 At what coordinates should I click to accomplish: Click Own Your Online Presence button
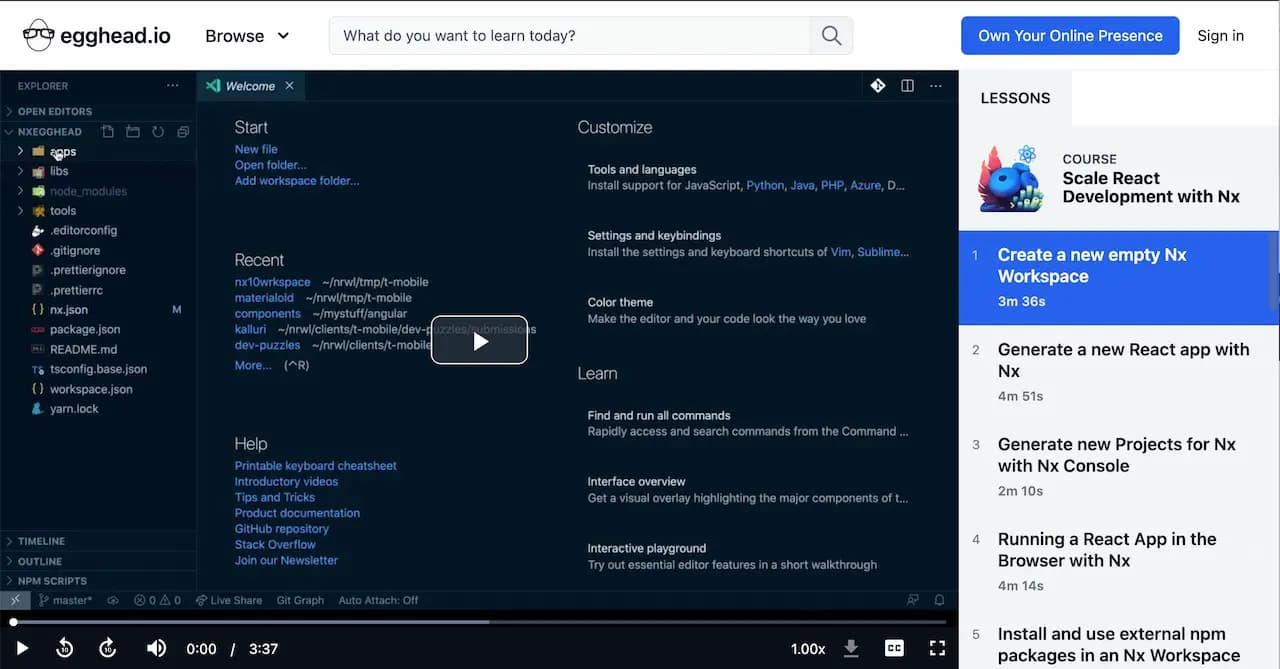1070,36
